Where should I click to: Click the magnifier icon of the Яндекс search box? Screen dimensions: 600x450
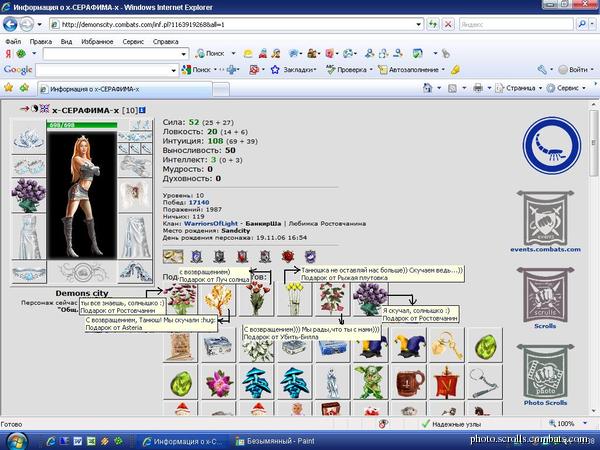coord(582,24)
